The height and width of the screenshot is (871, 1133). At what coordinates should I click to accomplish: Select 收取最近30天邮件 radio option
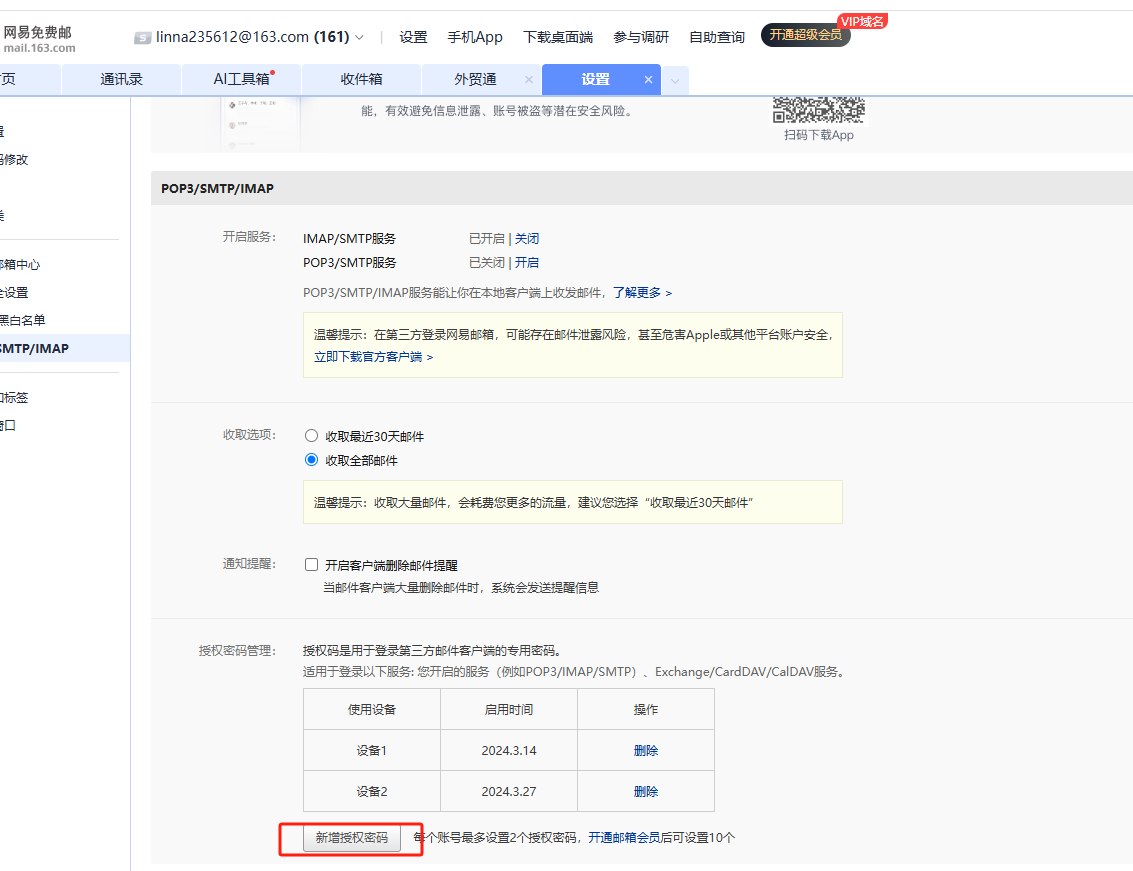[311, 437]
